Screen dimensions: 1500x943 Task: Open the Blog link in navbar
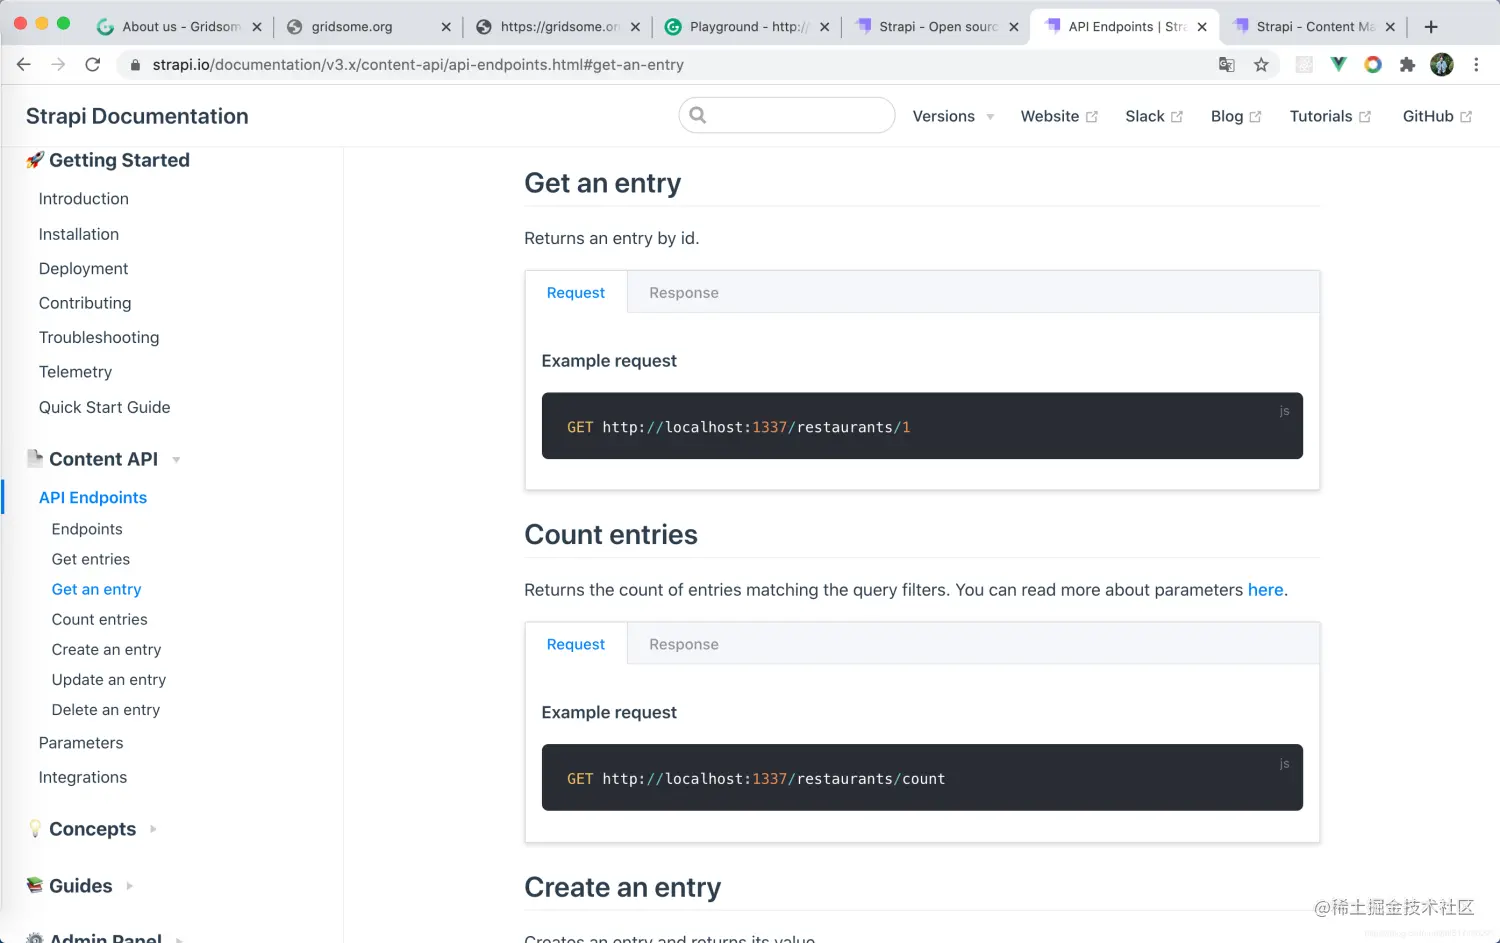[1236, 116]
